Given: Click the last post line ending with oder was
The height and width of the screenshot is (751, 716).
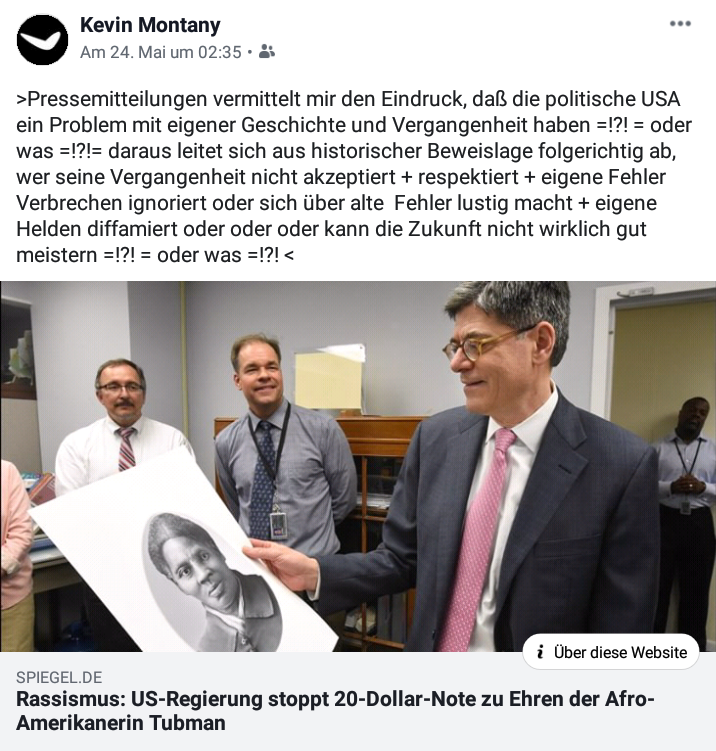Looking at the screenshot, I should [x=155, y=255].
